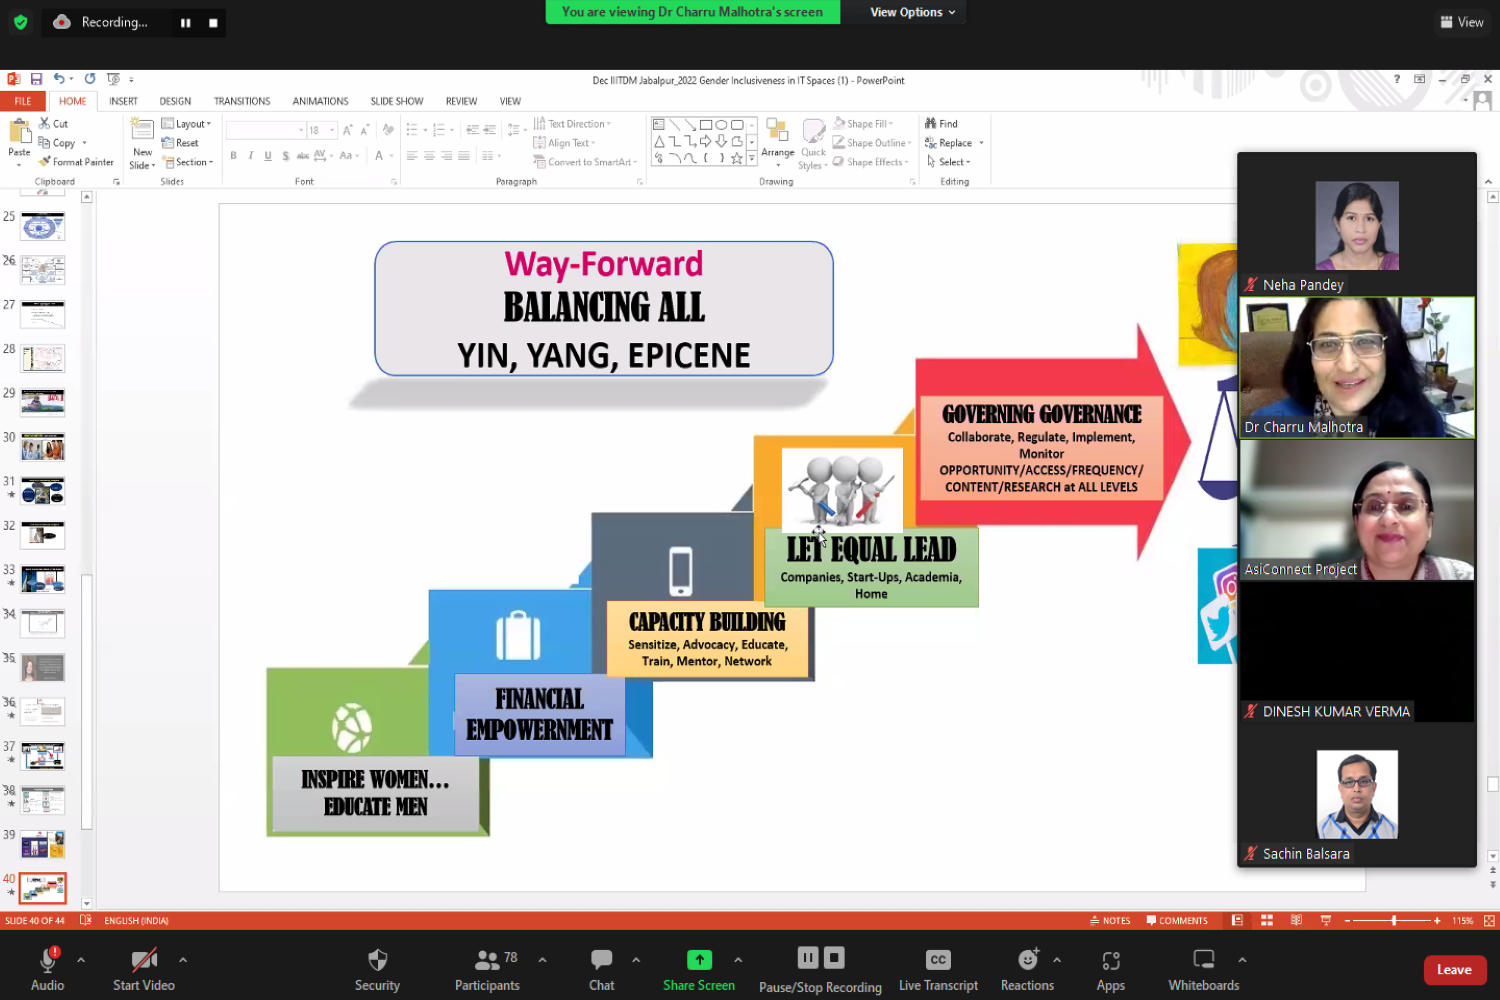1500x1000 pixels.
Task: Open the COMMENTS pane
Action: (x=1177, y=921)
